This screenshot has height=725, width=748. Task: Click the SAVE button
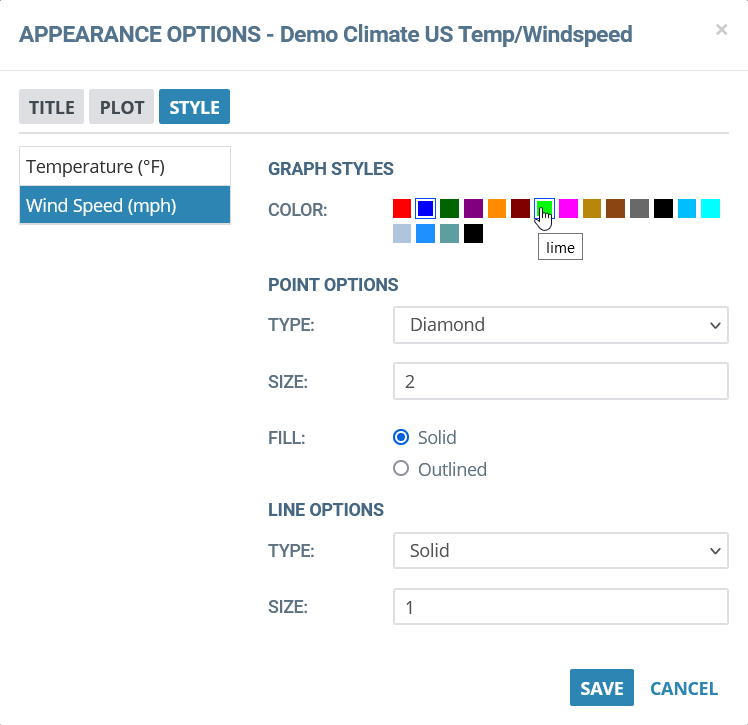click(x=602, y=687)
